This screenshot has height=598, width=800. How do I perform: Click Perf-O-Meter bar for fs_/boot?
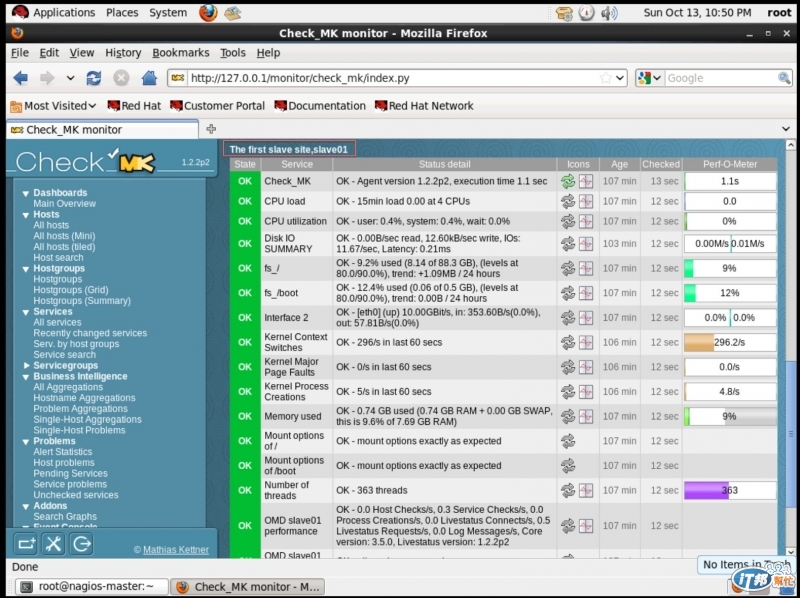(x=730, y=293)
